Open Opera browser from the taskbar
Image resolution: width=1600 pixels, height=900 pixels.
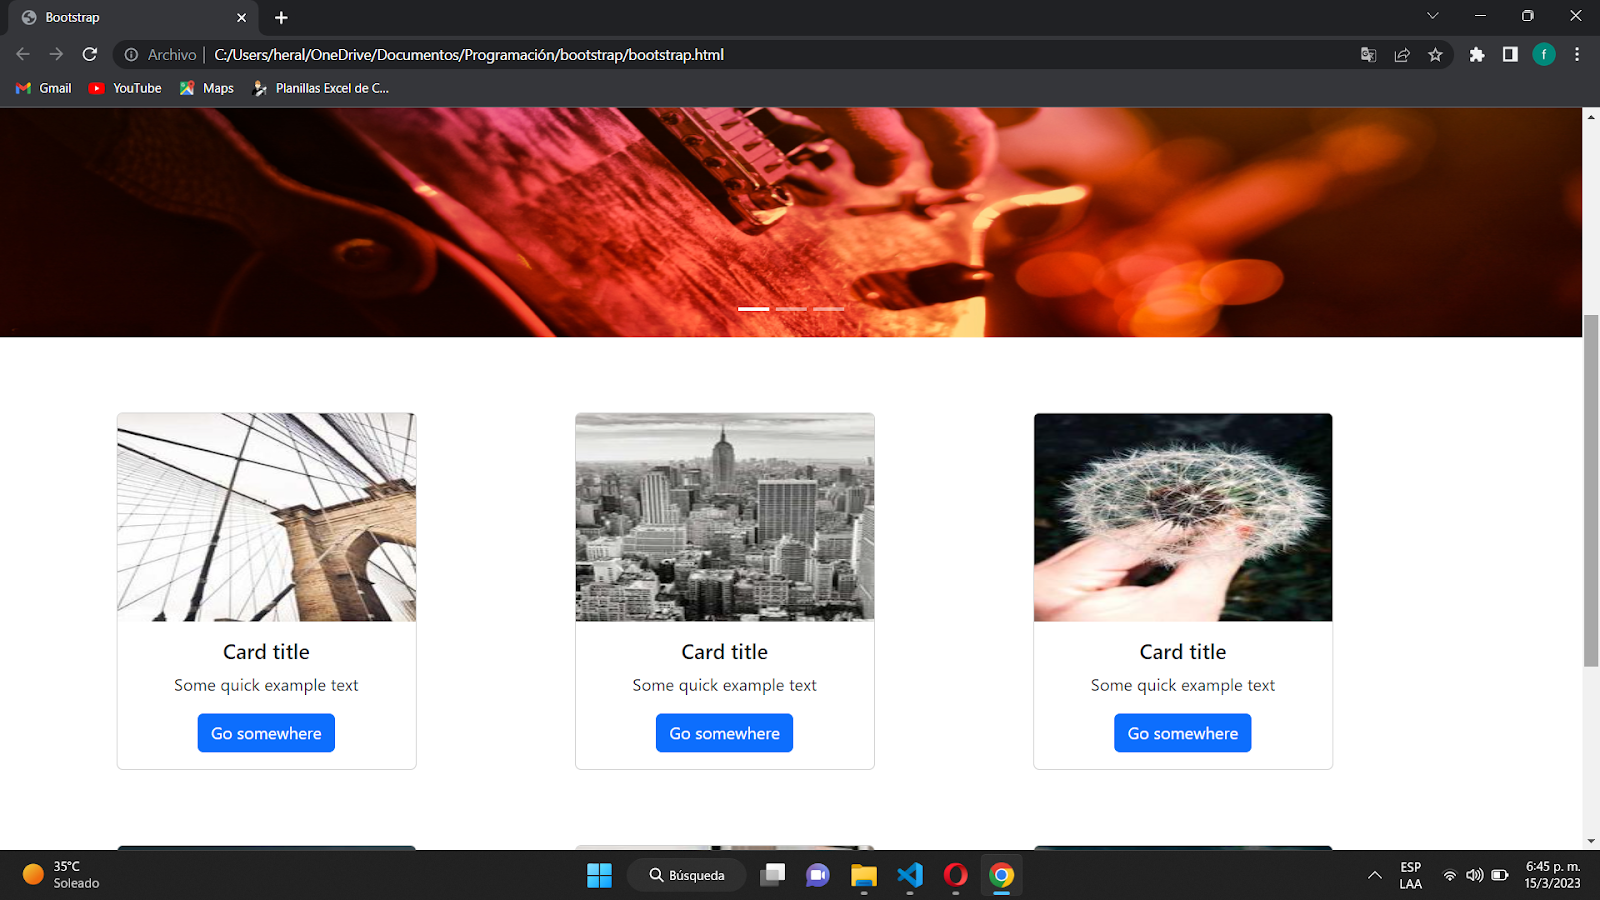tap(956, 875)
